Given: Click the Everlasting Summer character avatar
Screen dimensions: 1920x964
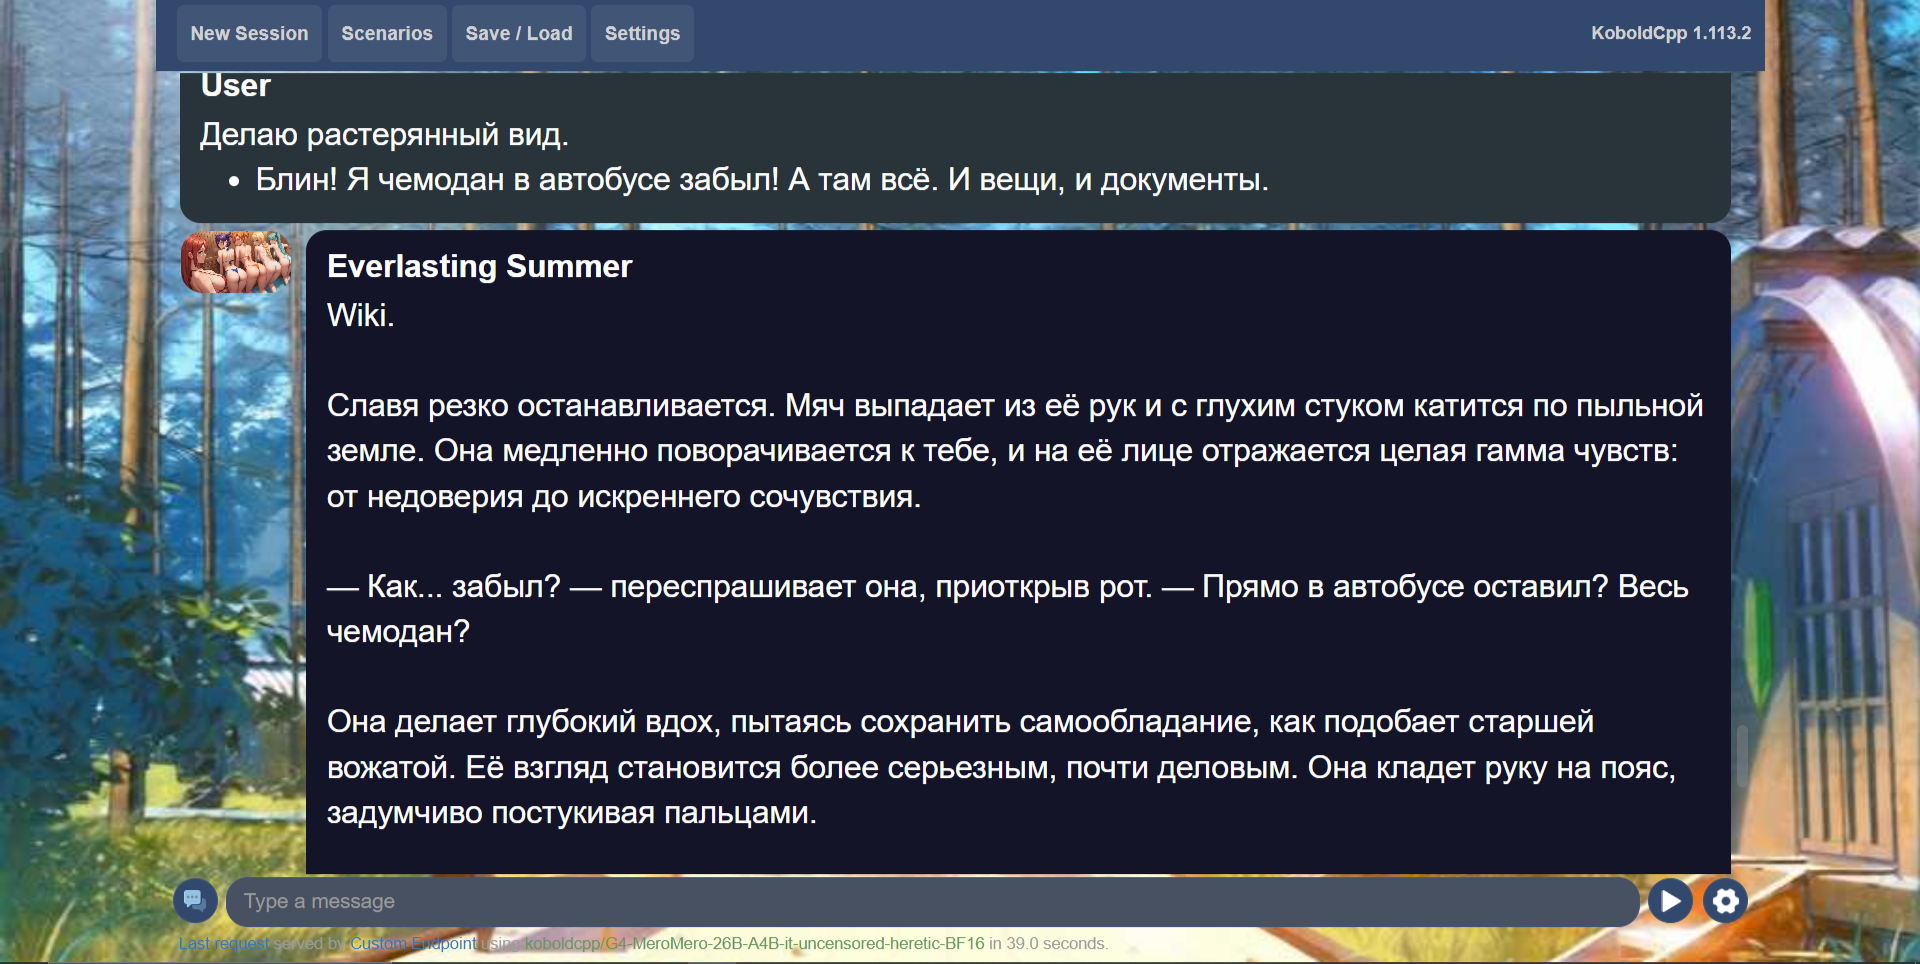Looking at the screenshot, I should [x=236, y=263].
